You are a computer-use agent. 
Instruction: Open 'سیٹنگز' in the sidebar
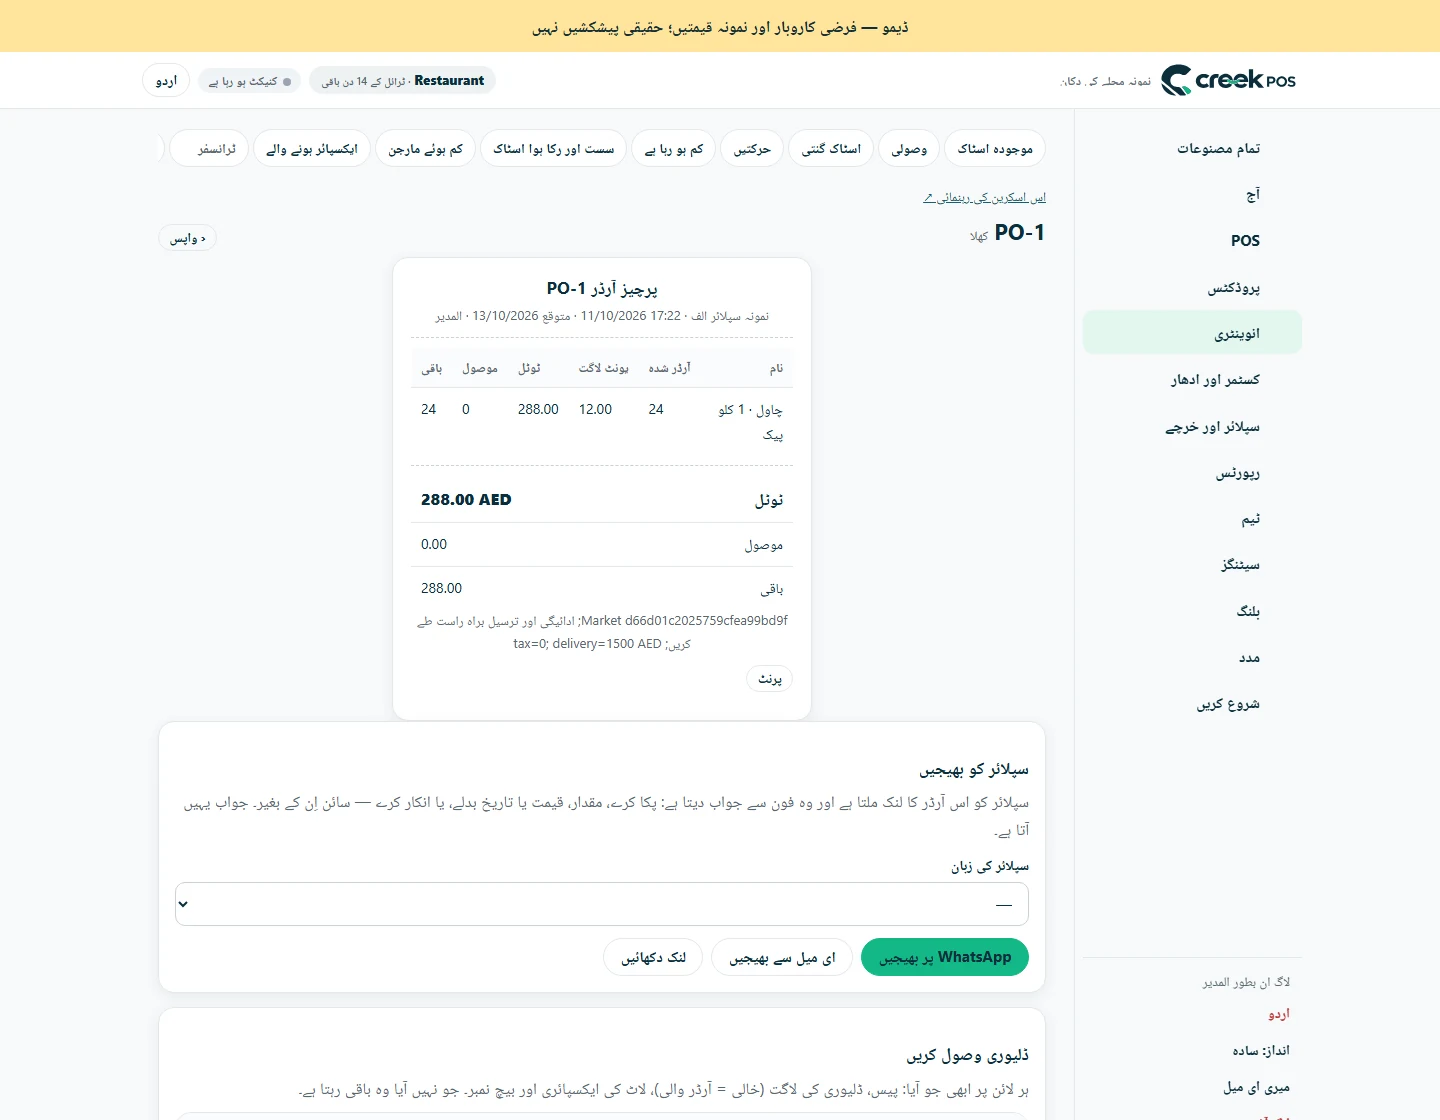pyautogui.click(x=1192, y=564)
